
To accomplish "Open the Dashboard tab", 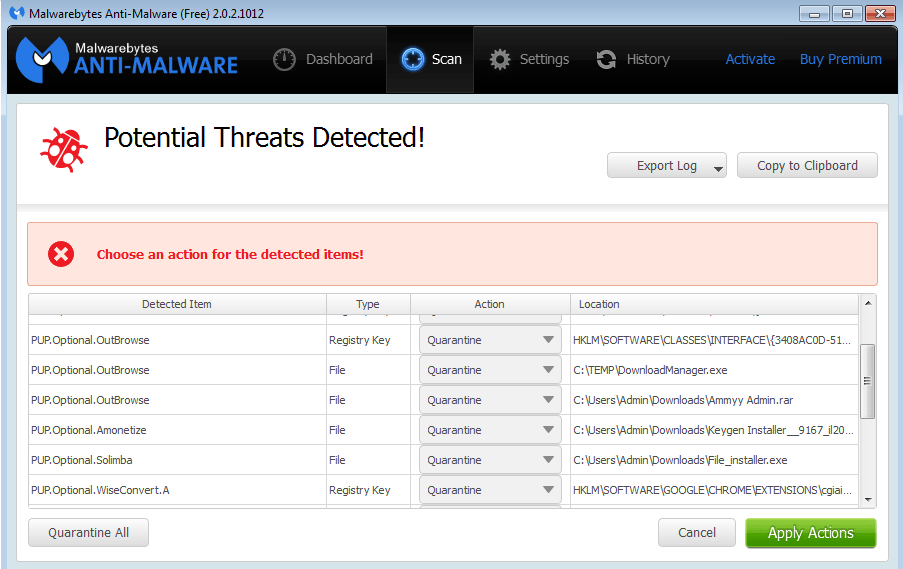I will pos(323,59).
